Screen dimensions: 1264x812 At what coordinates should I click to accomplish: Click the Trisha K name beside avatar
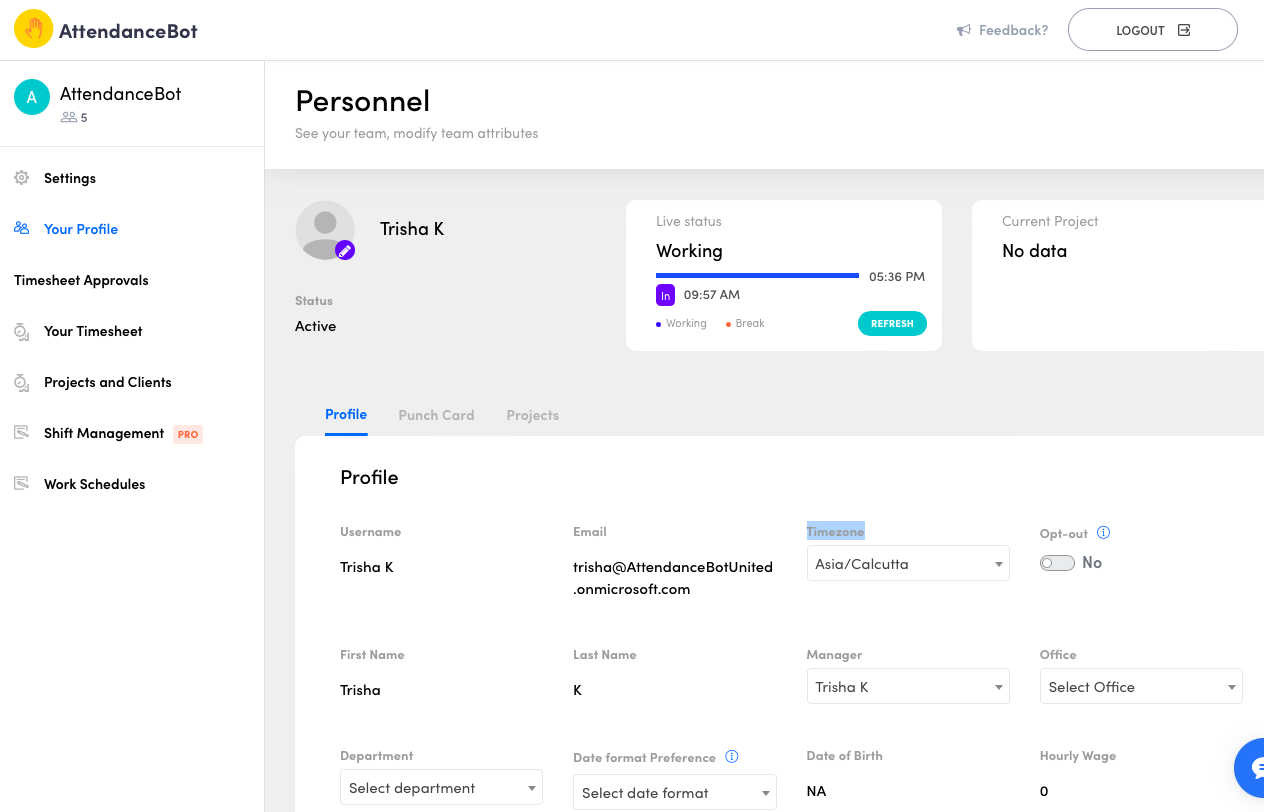point(412,229)
